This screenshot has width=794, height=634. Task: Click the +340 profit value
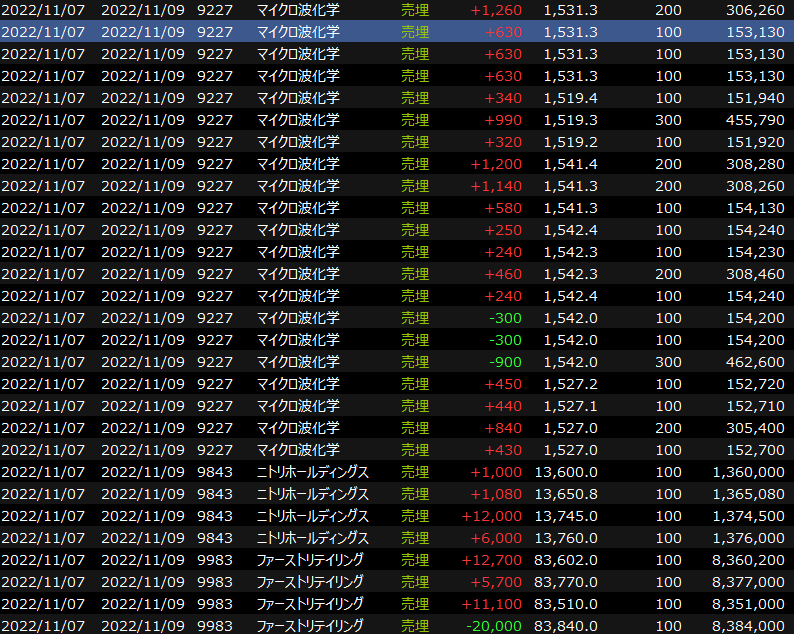(502, 98)
